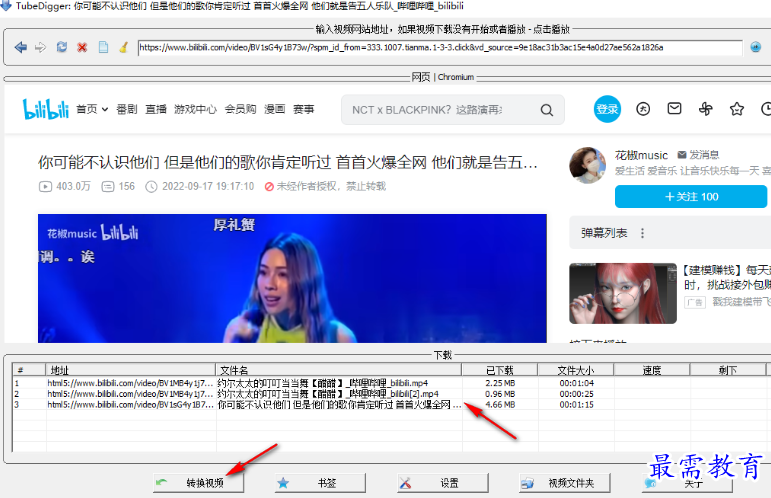Image resolution: width=771 pixels, height=498 pixels.
Task: Click the 文件大小 column header
Action: tap(576, 370)
